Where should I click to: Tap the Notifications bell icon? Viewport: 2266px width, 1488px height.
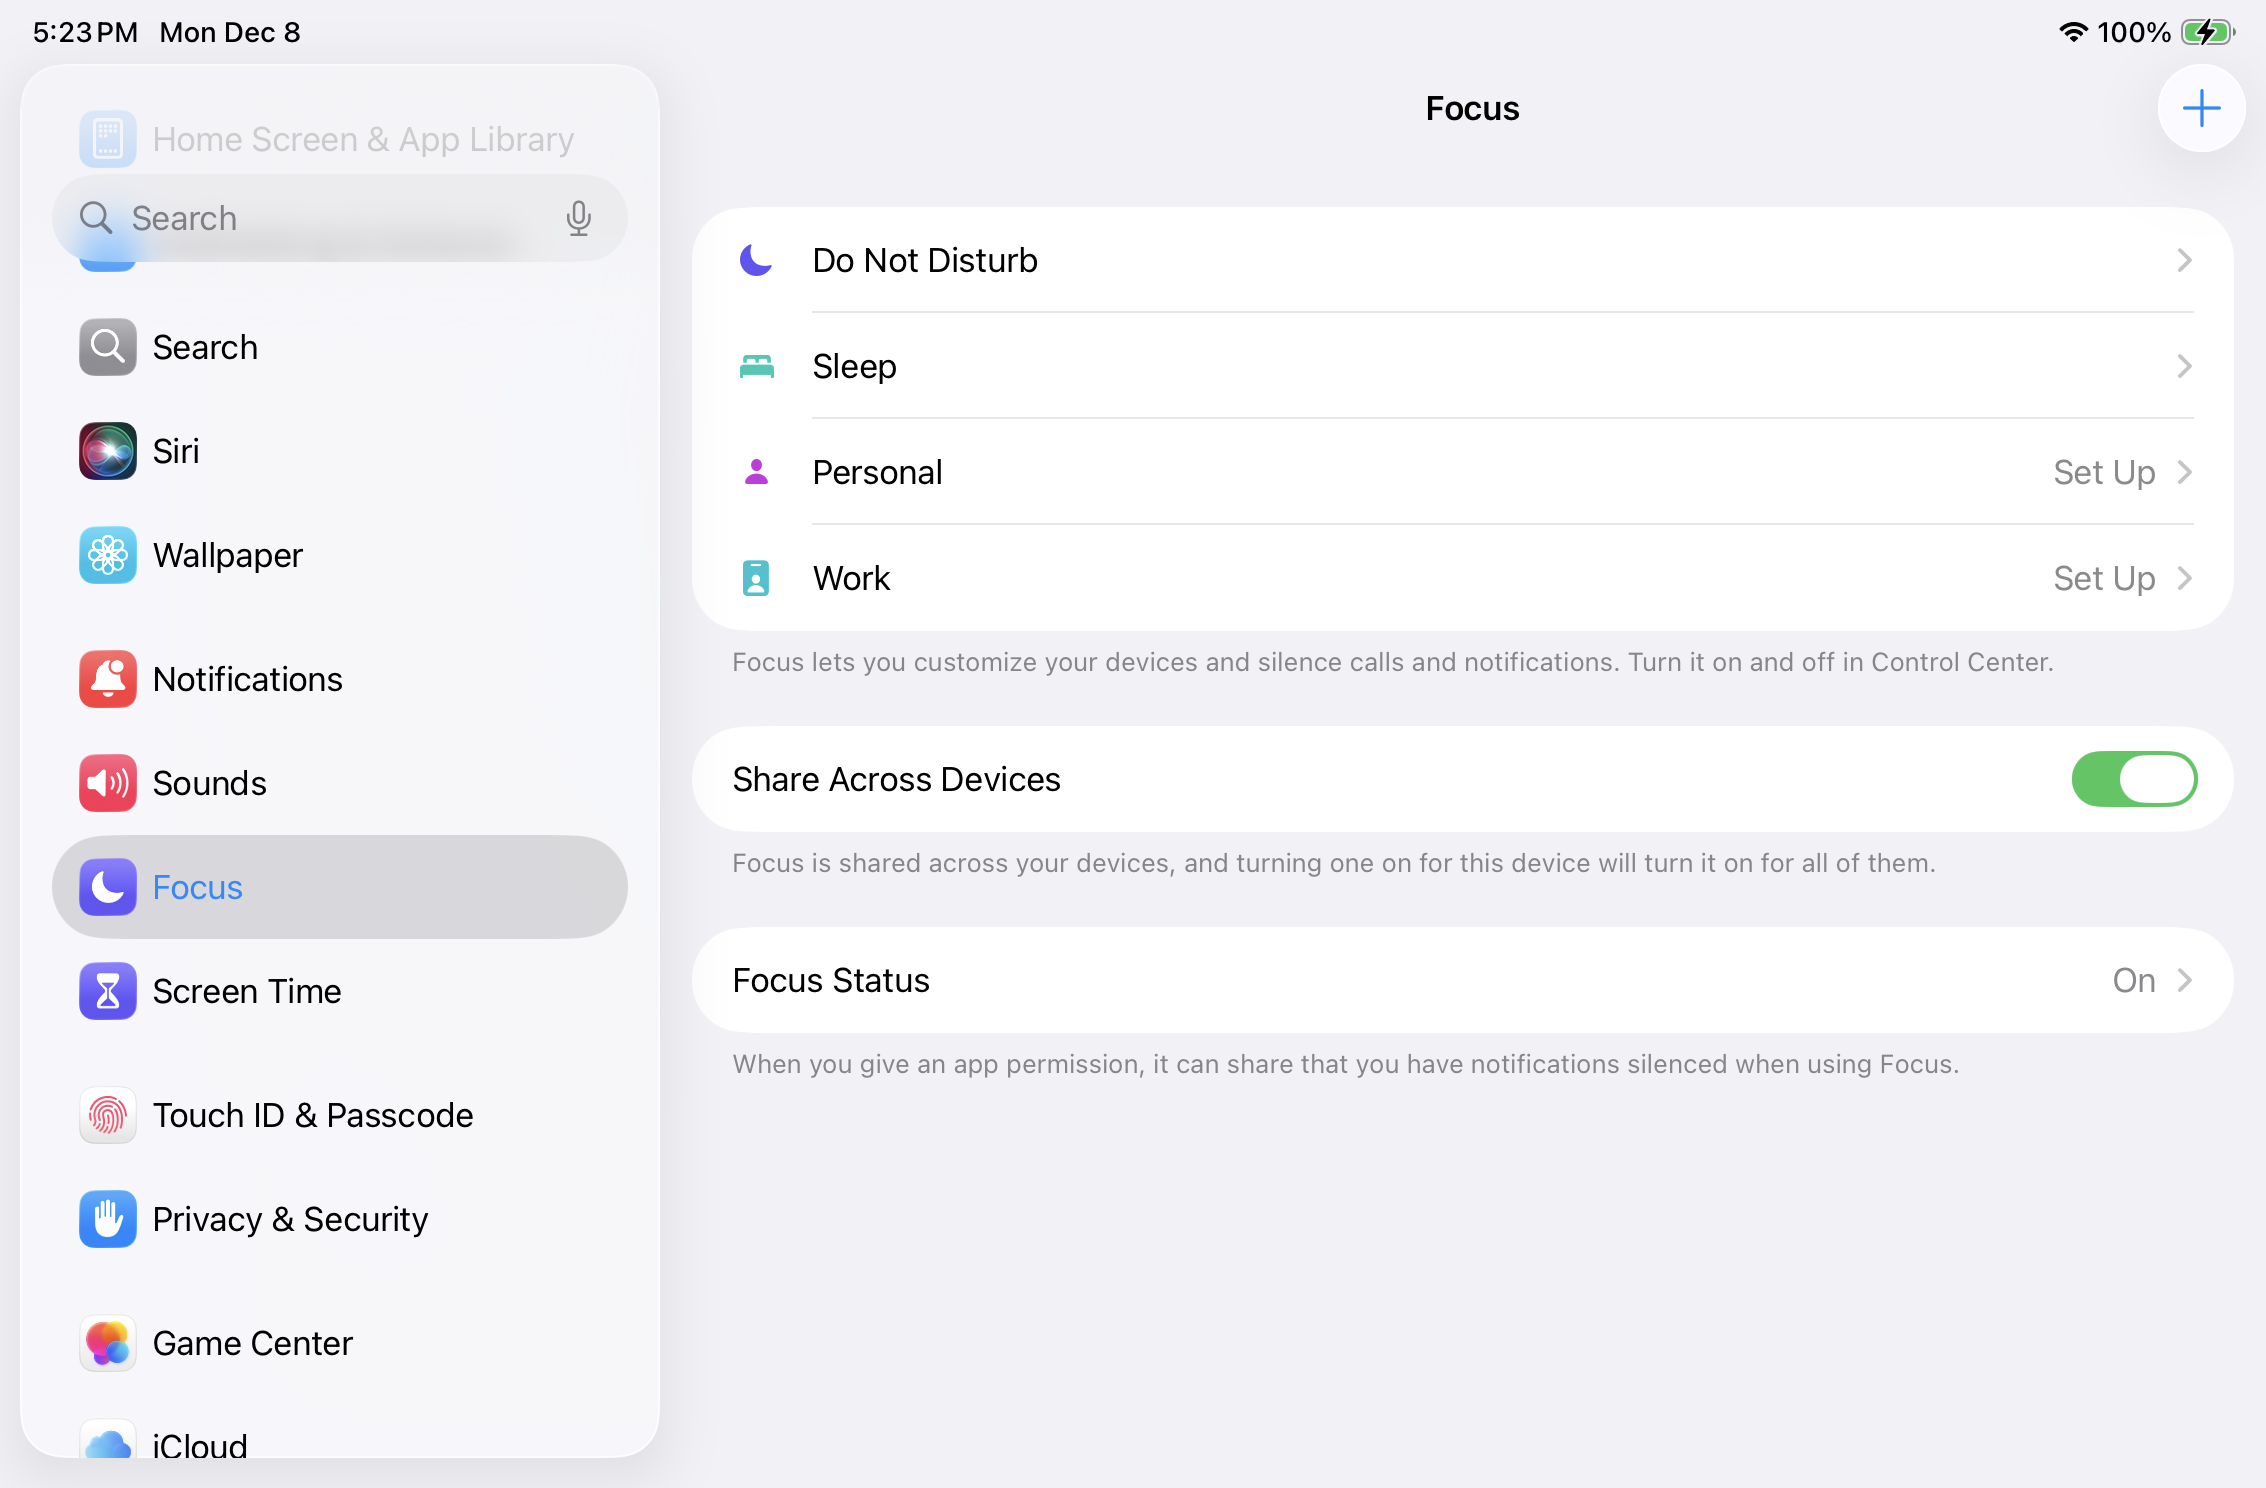(x=108, y=679)
